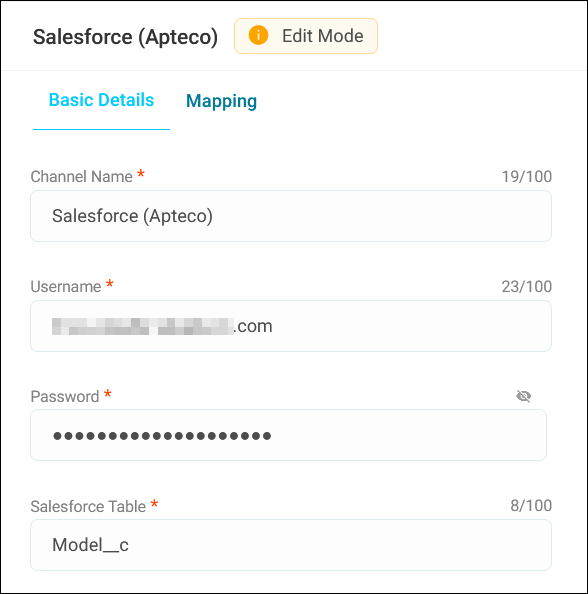The height and width of the screenshot is (594, 588).
Task: Switch to the Mapping tab
Action: tap(222, 101)
